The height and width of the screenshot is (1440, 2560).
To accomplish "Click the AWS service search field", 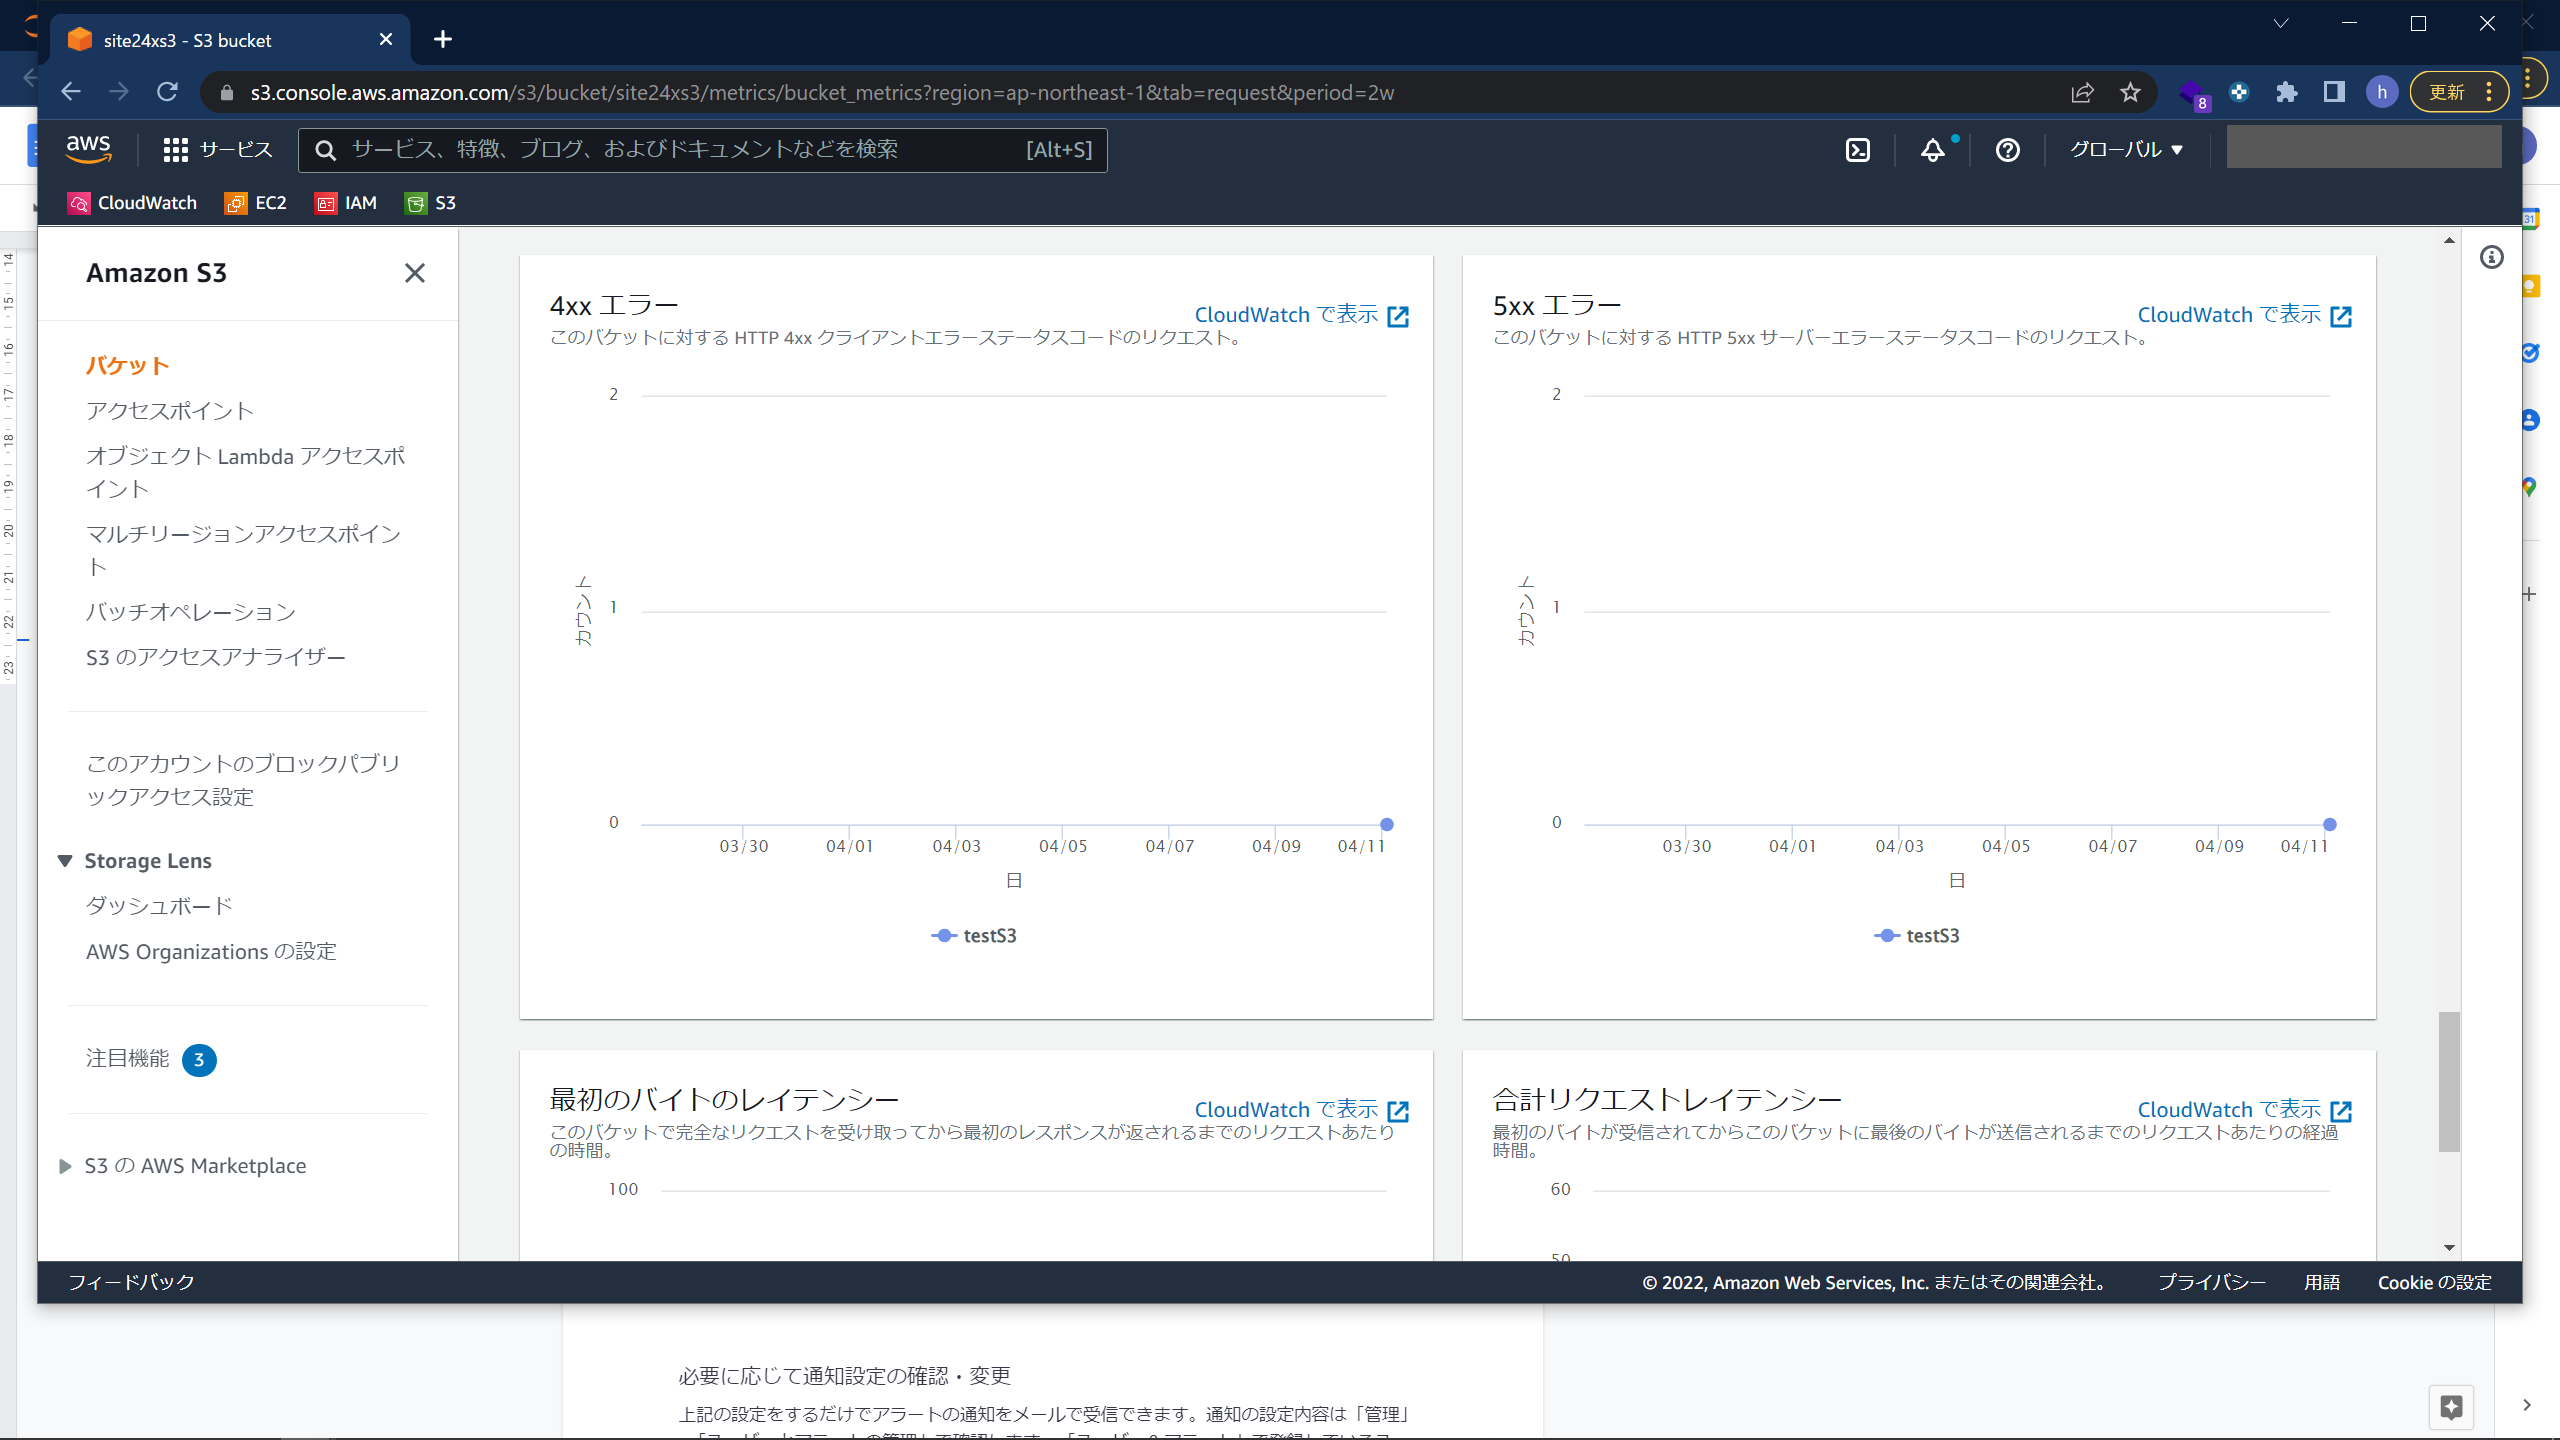I will (703, 150).
